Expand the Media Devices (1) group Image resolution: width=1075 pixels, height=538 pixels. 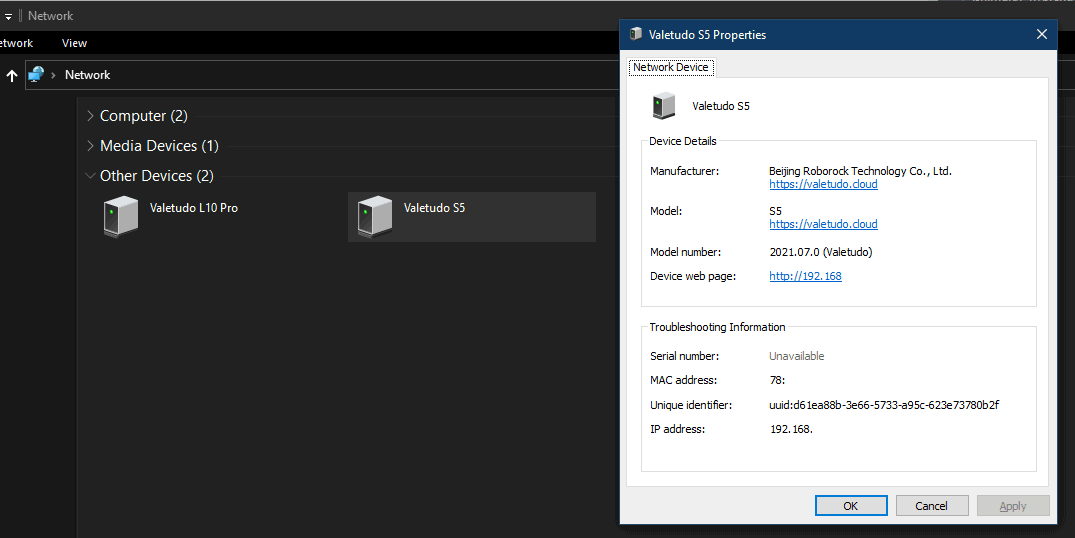90,146
